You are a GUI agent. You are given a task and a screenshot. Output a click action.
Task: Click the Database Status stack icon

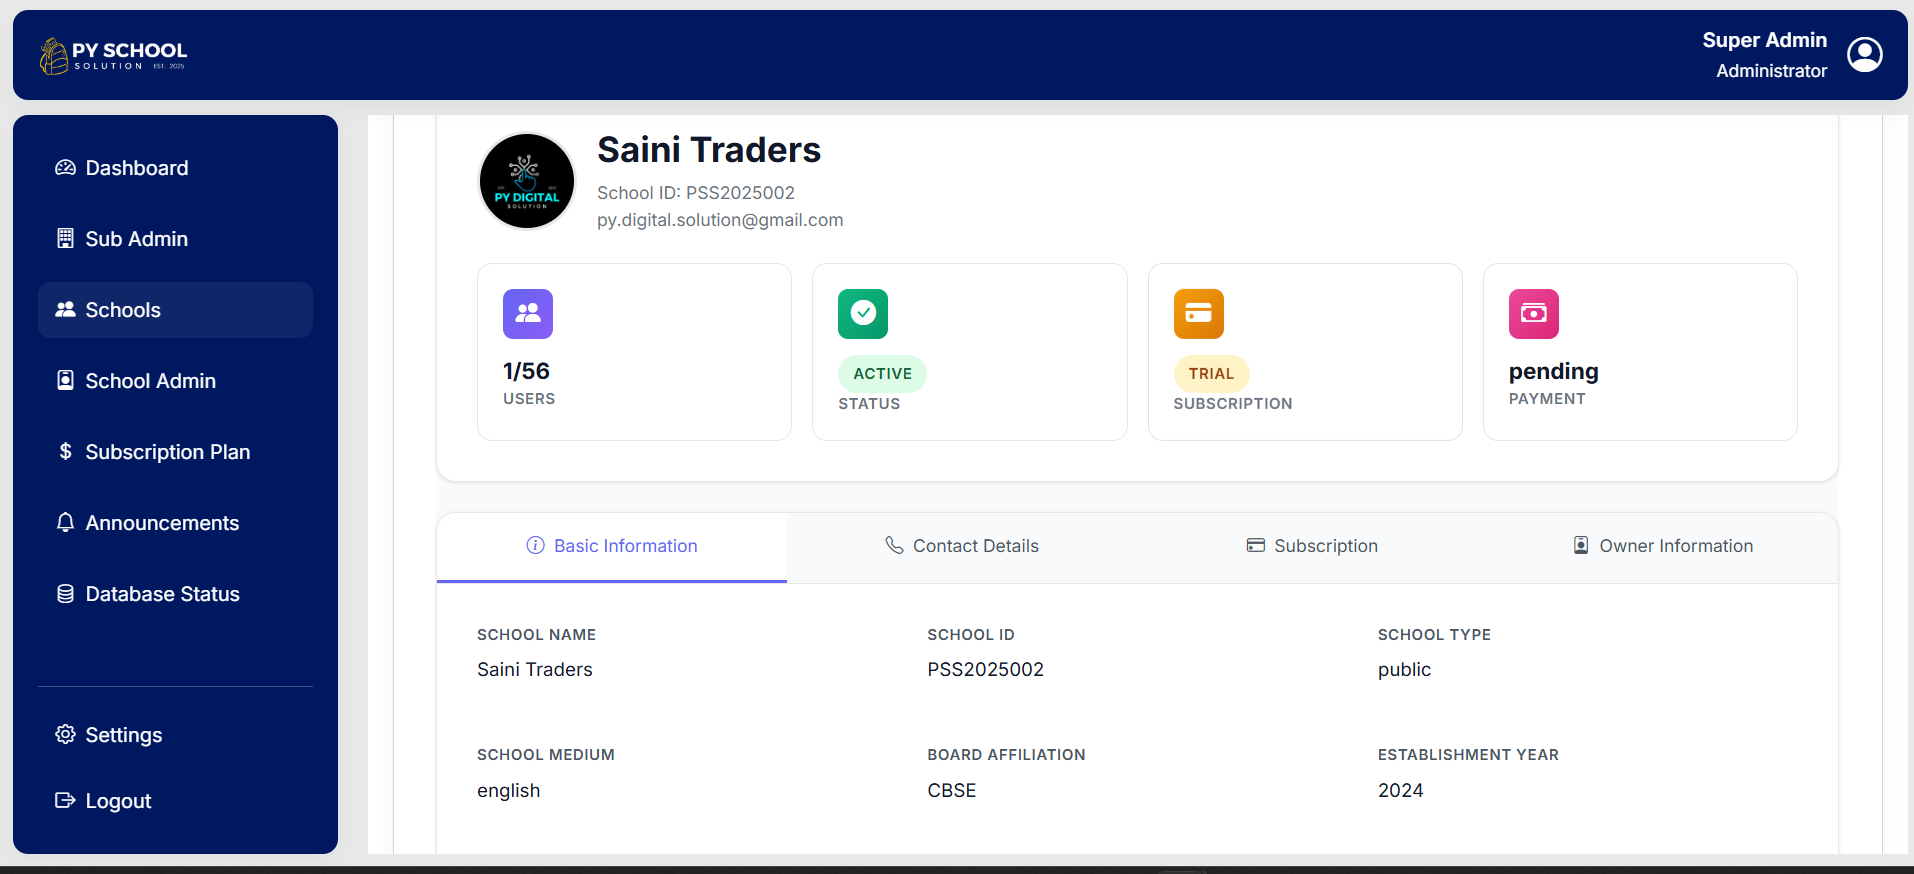pos(65,594)
